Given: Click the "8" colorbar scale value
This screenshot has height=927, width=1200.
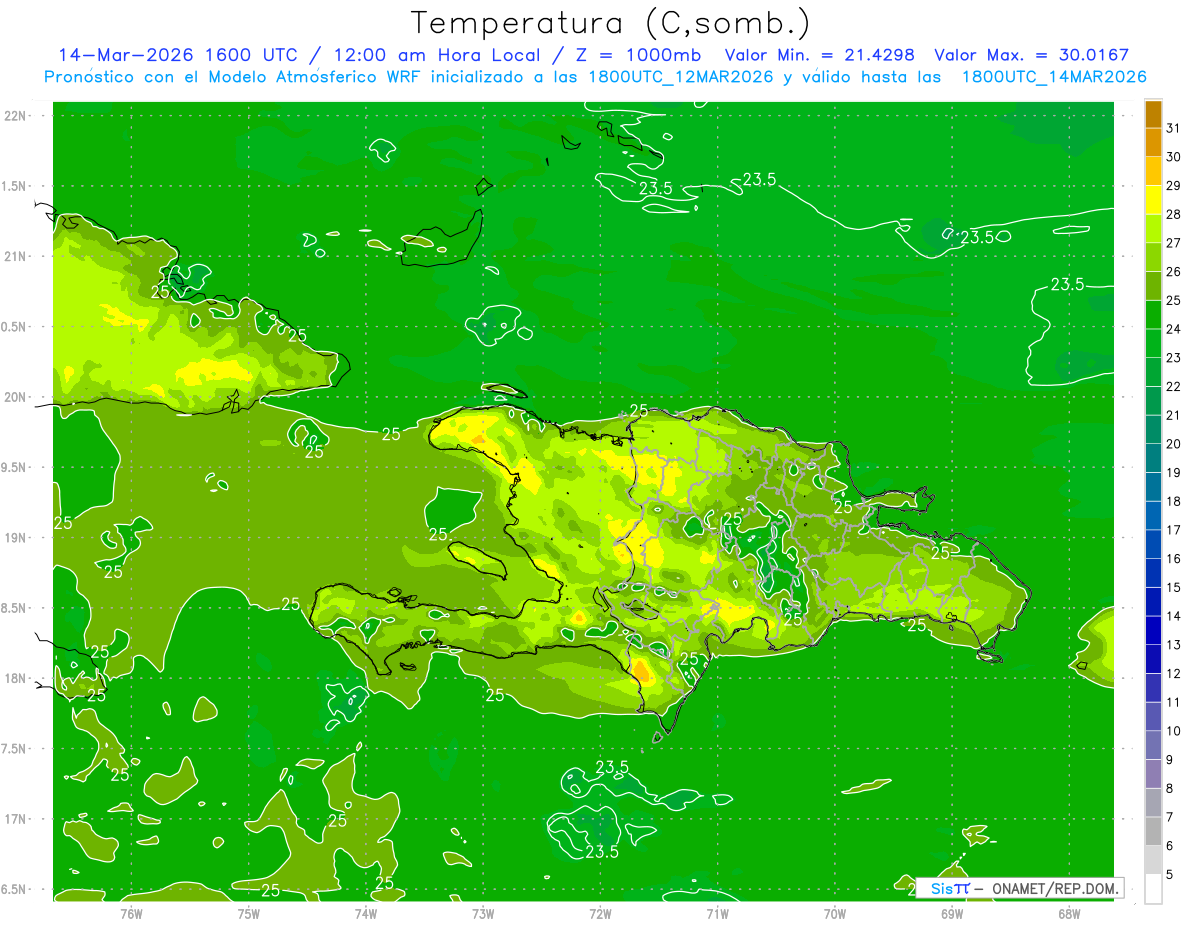Looking at the screenshot, I should pos(1170,788).
